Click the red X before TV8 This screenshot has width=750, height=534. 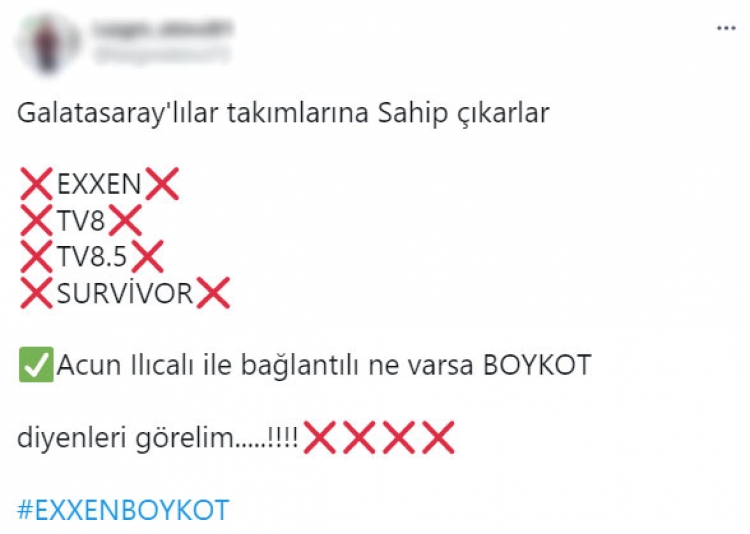click(36, 220)
